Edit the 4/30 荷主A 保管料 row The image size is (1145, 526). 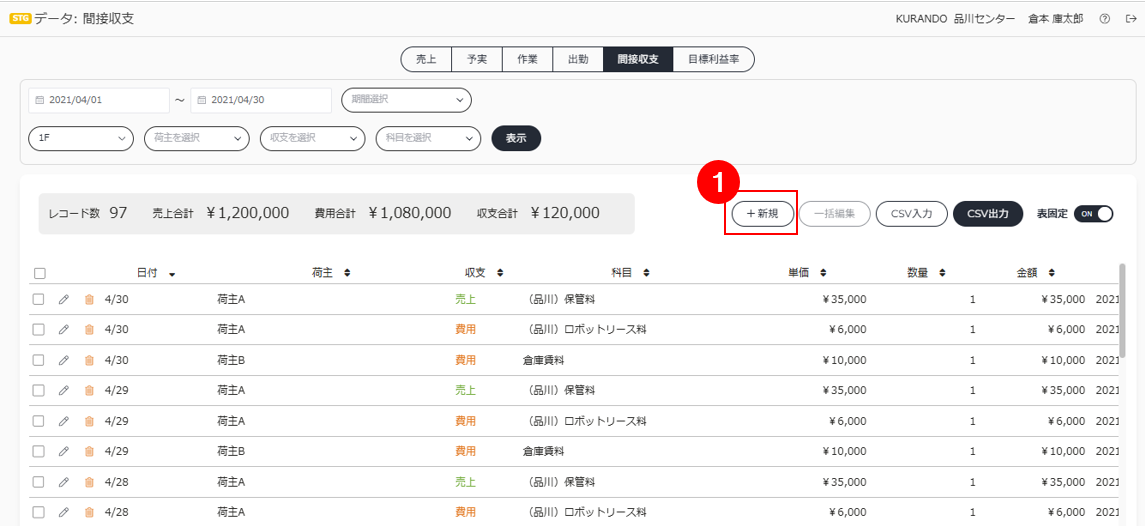coord(64,299)
